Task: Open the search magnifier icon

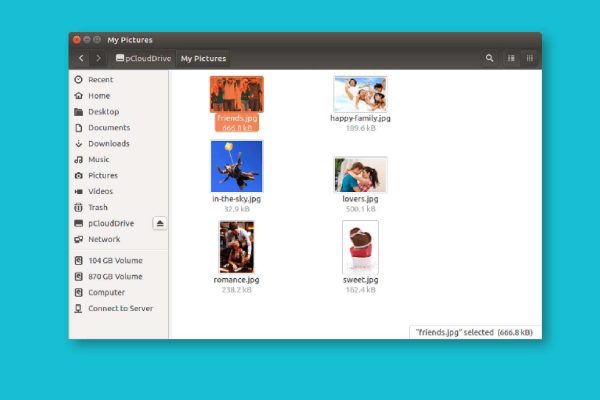Action: (x=489, y=58)
